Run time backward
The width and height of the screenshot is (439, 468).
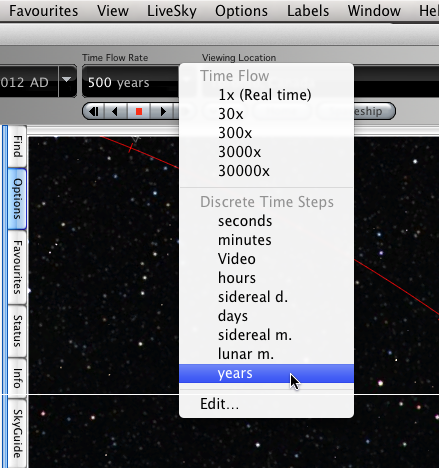click(x=116, y=111)
